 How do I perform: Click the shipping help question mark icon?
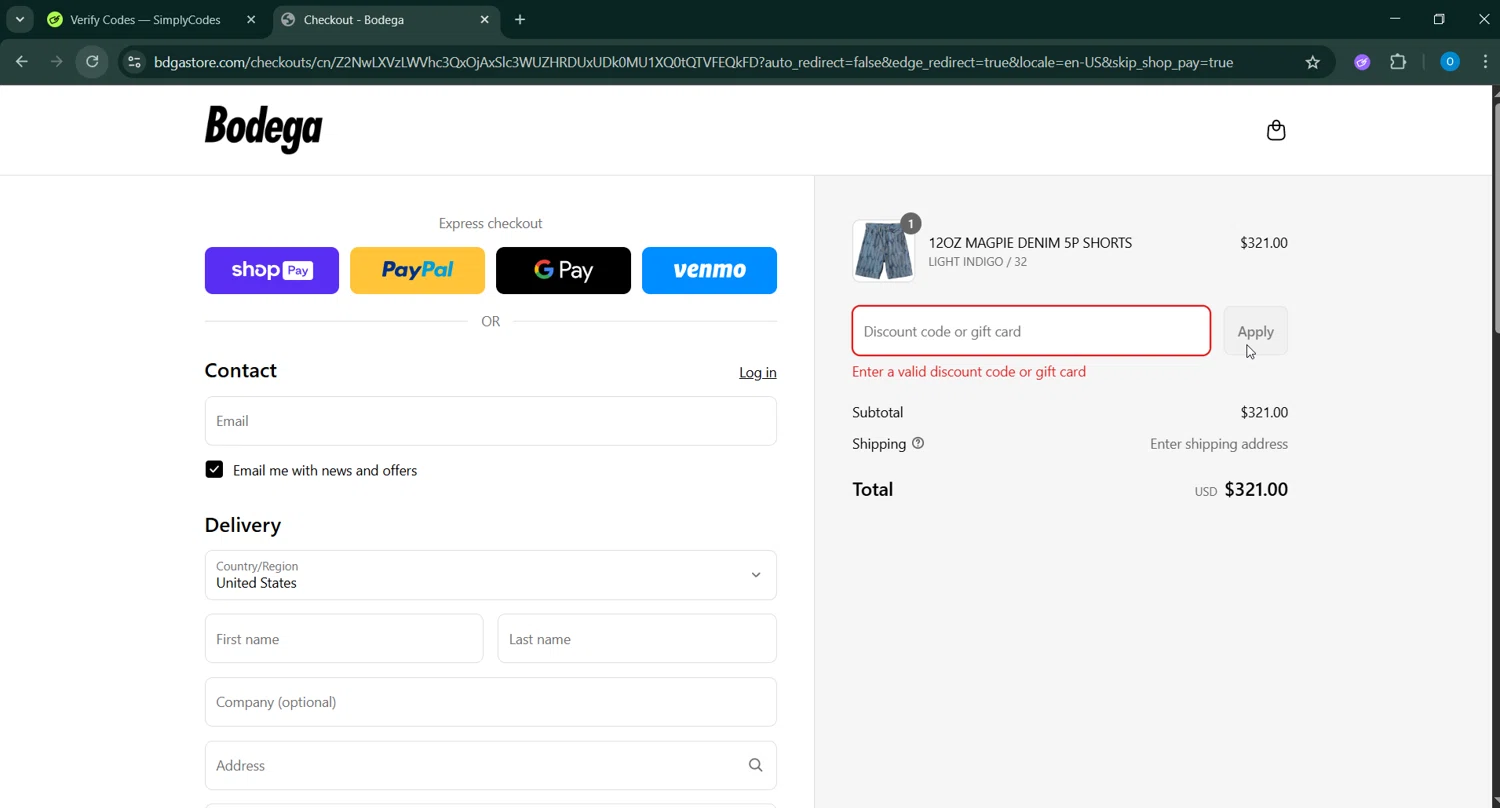pos(918,443)
